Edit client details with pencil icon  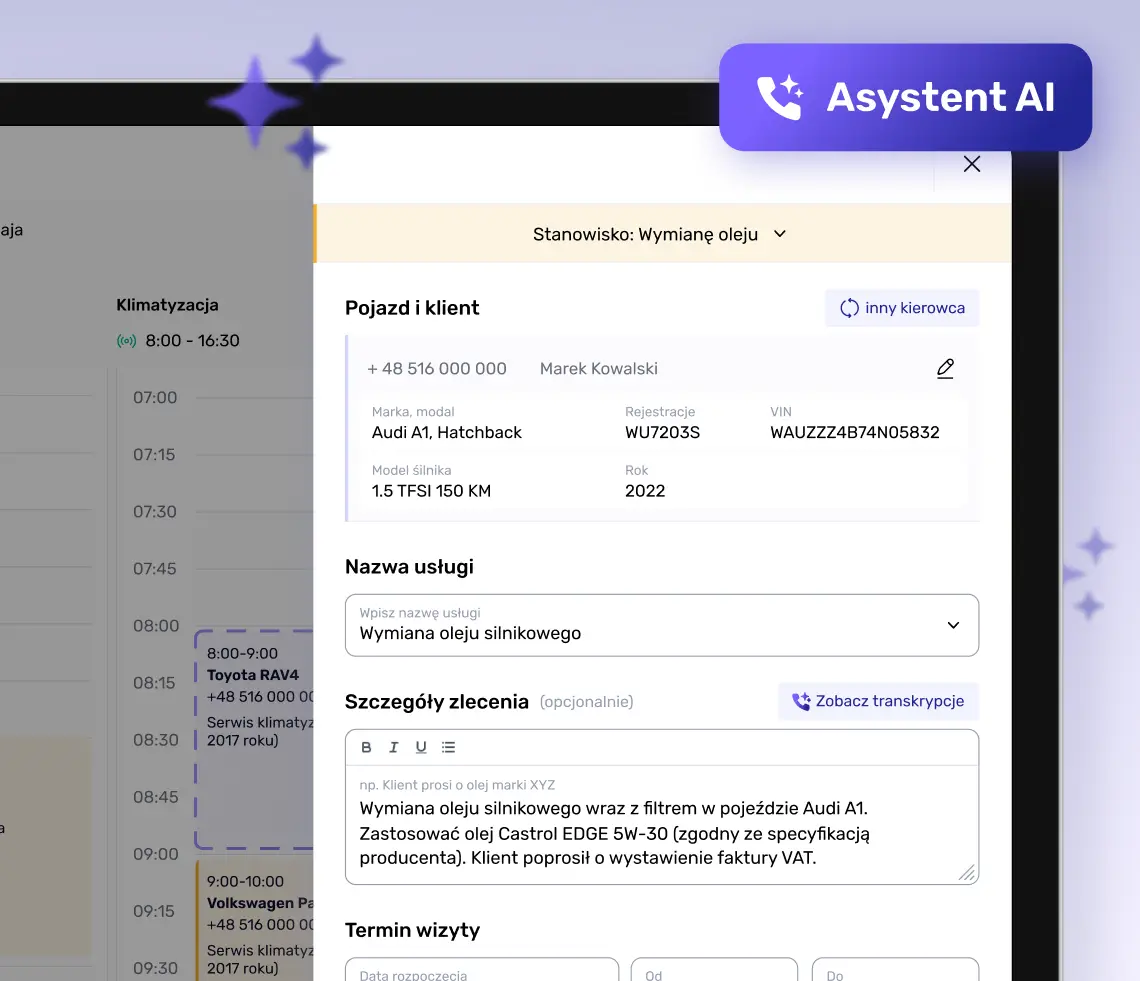tap(944, 369)
